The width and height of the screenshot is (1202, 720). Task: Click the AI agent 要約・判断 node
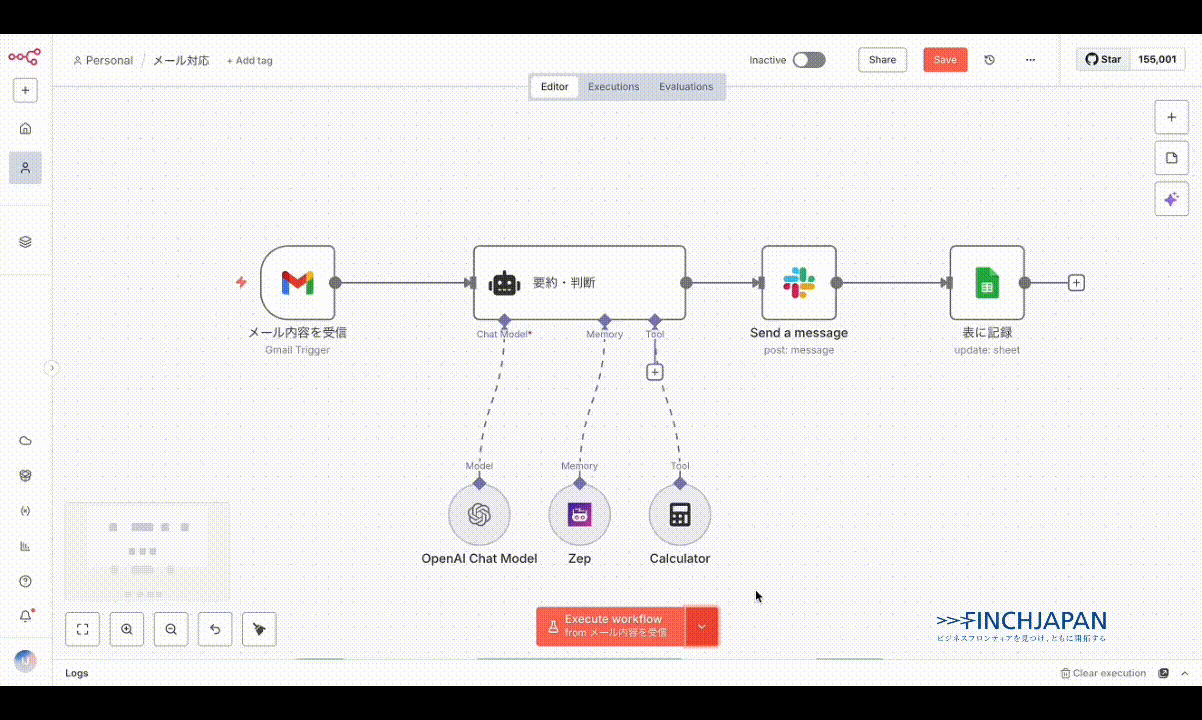(x=579, y=283)
